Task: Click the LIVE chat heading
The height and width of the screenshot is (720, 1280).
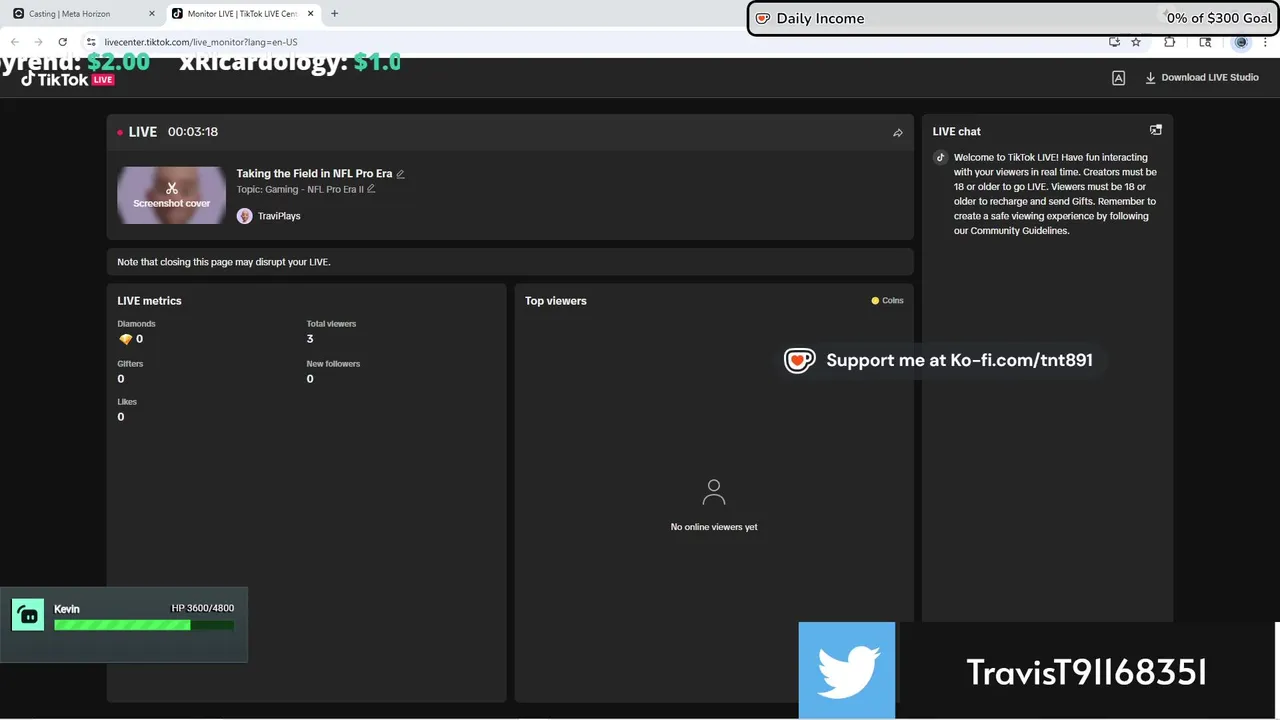Action: click(x=957, y=132)
